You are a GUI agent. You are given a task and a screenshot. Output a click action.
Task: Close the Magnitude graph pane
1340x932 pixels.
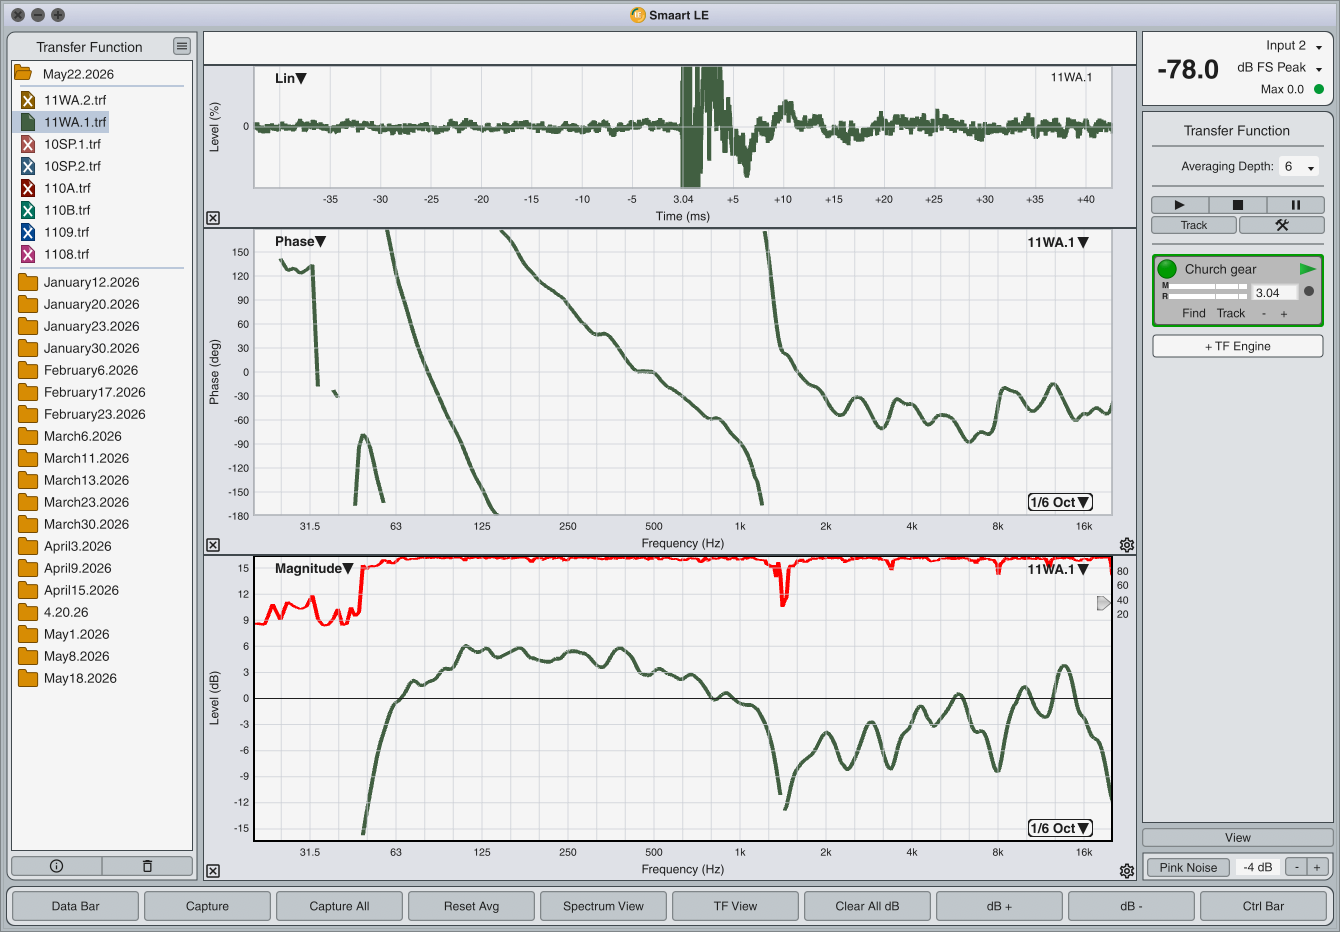pyautogui.click(x=213, y=871)
